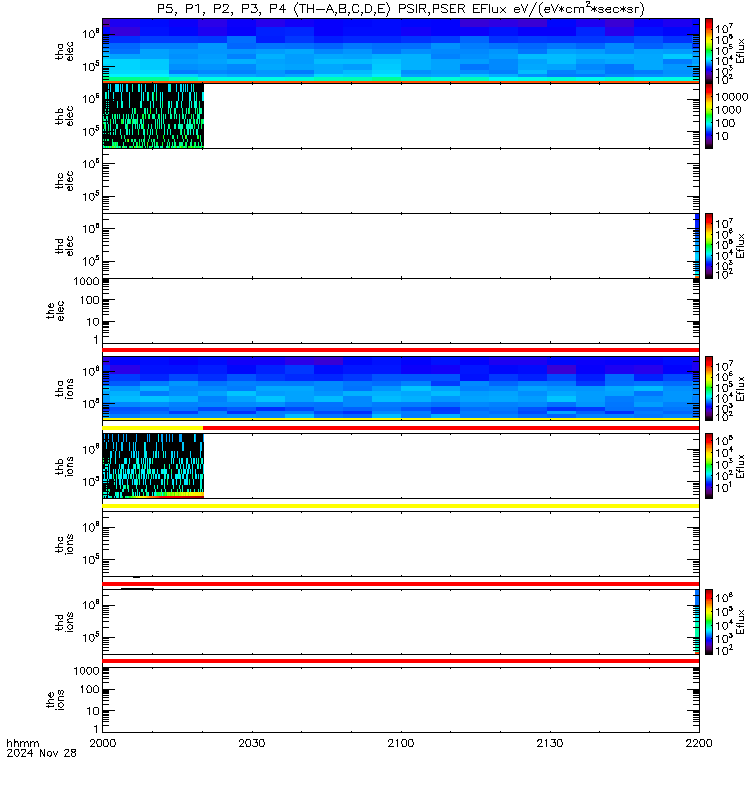
Task: Select the 'thd ions' panel label
Action: (65, 622)
